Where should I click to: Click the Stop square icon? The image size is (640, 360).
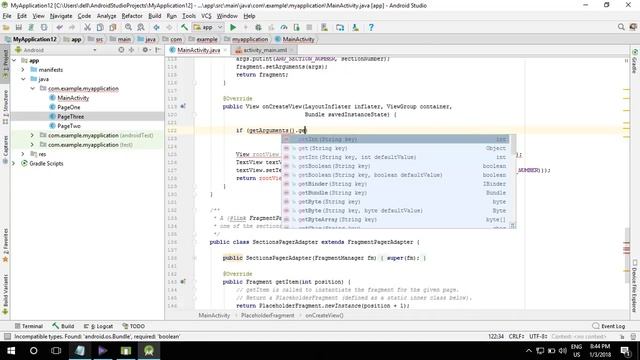(x=309, y=27)
